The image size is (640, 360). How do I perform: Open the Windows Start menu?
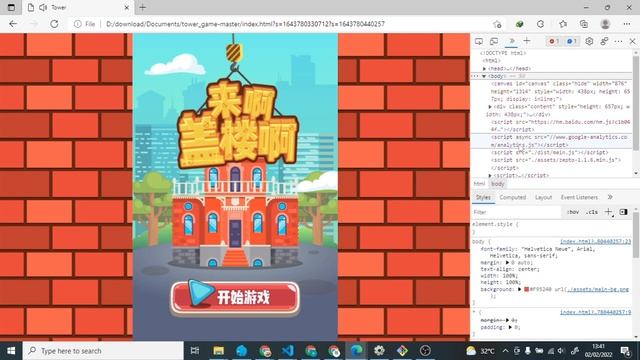(11, 351)
